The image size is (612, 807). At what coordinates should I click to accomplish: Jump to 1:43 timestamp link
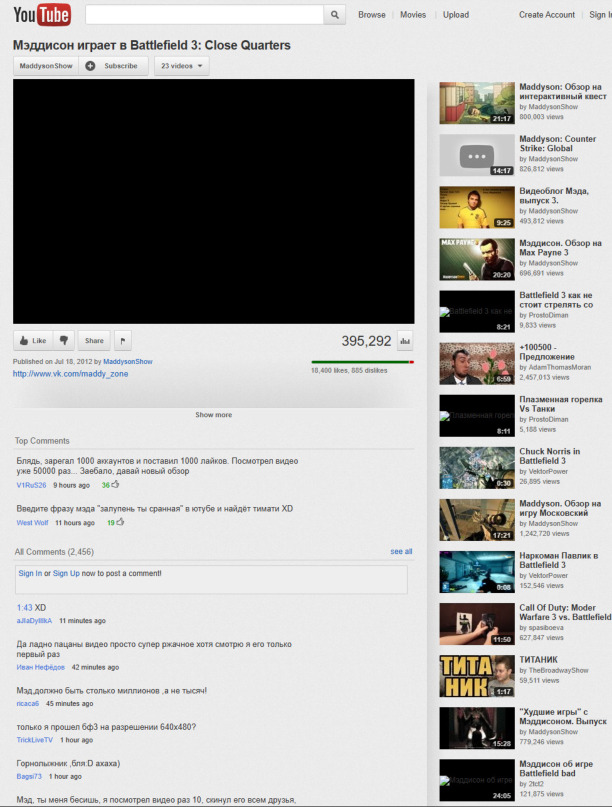click(24, 608)
